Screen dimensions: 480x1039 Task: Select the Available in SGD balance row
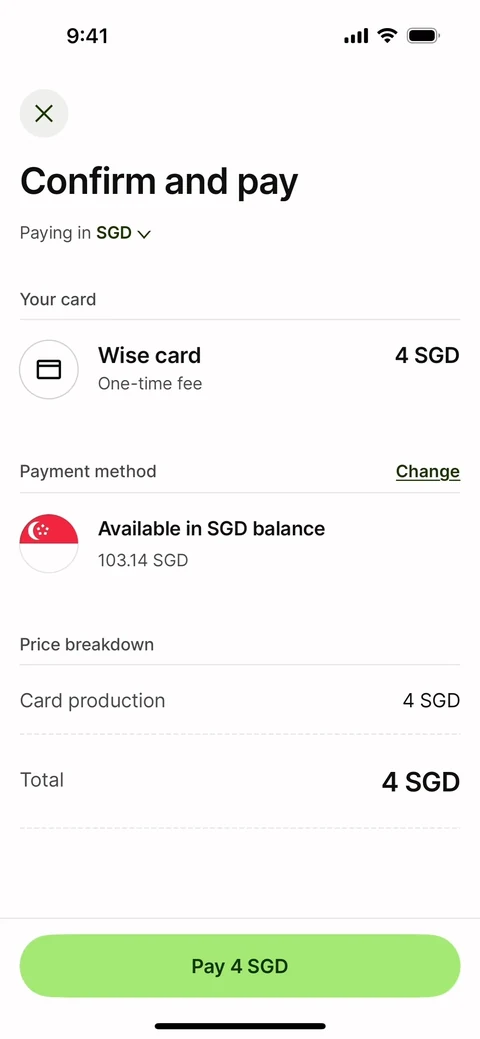[x=240, y=543]
